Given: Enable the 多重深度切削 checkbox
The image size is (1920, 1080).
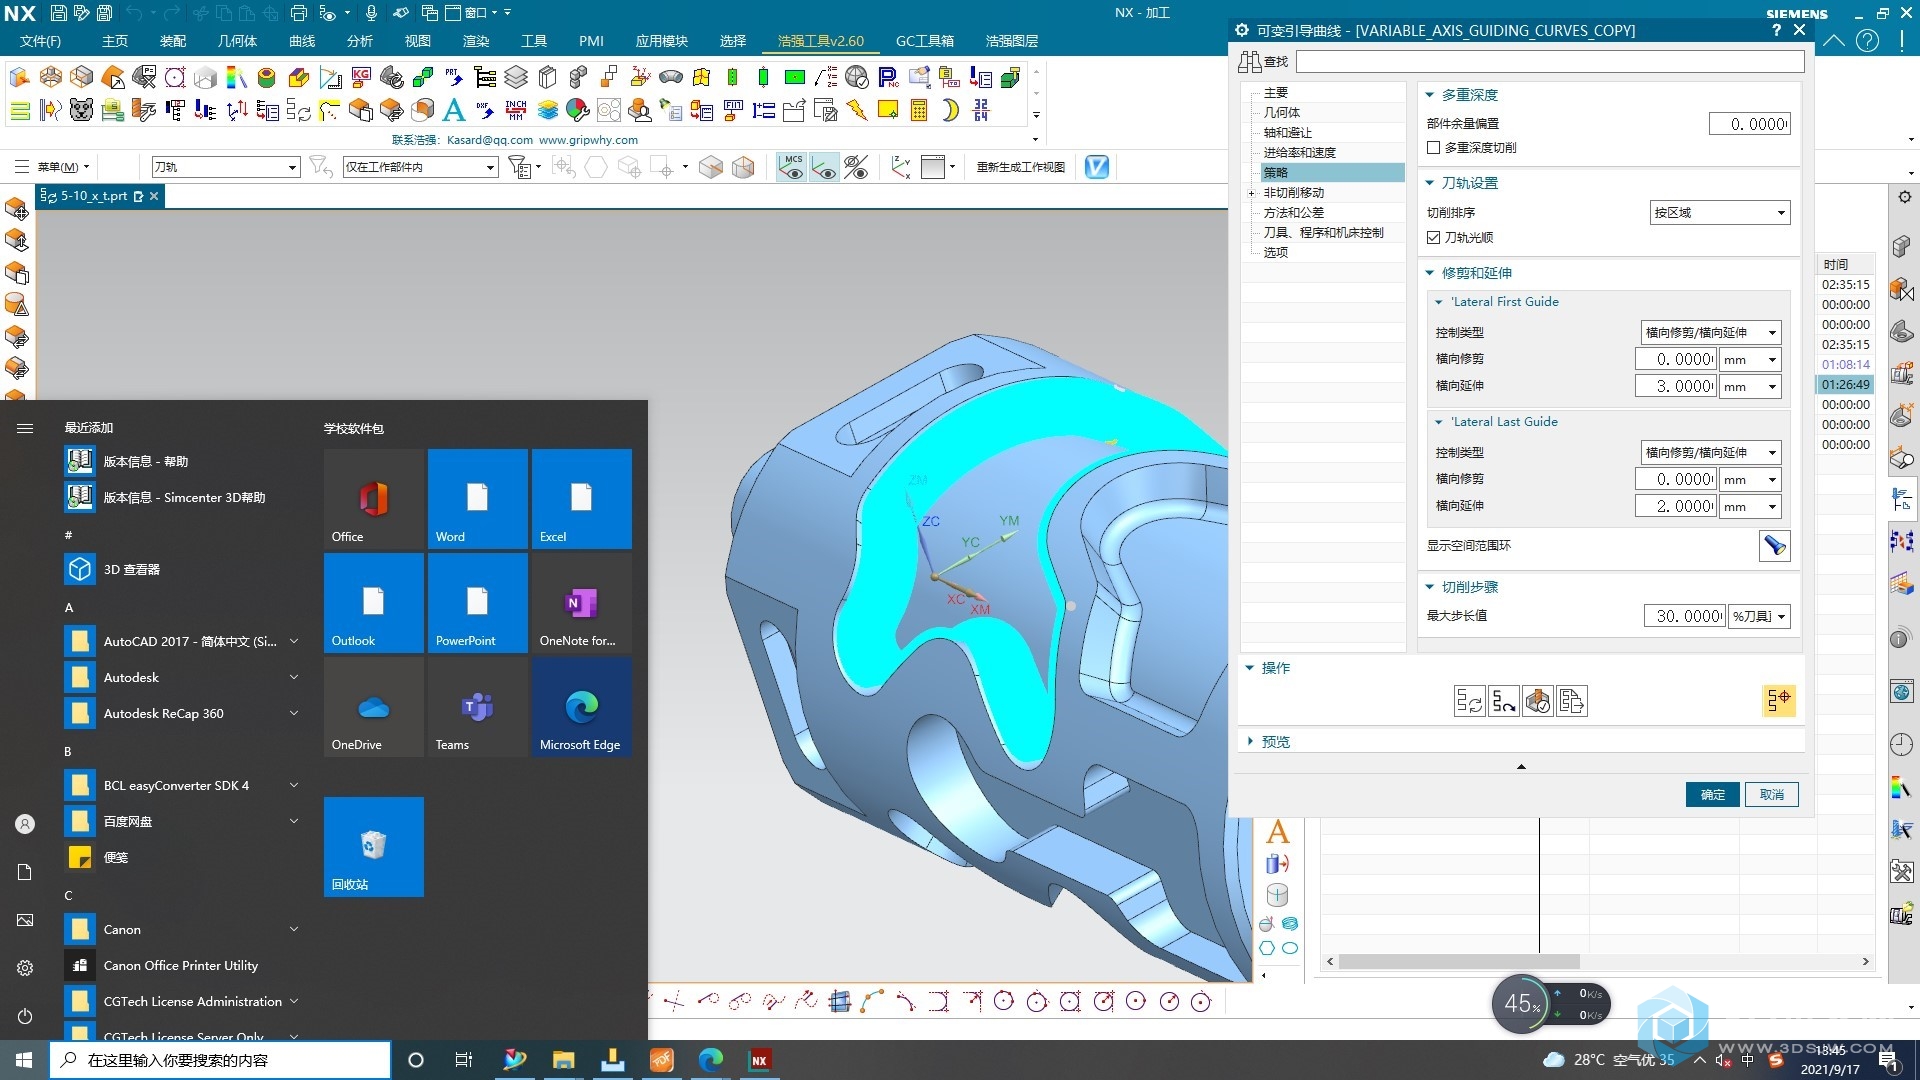Looking at the screenshot, I should (x=1433, y=148).
